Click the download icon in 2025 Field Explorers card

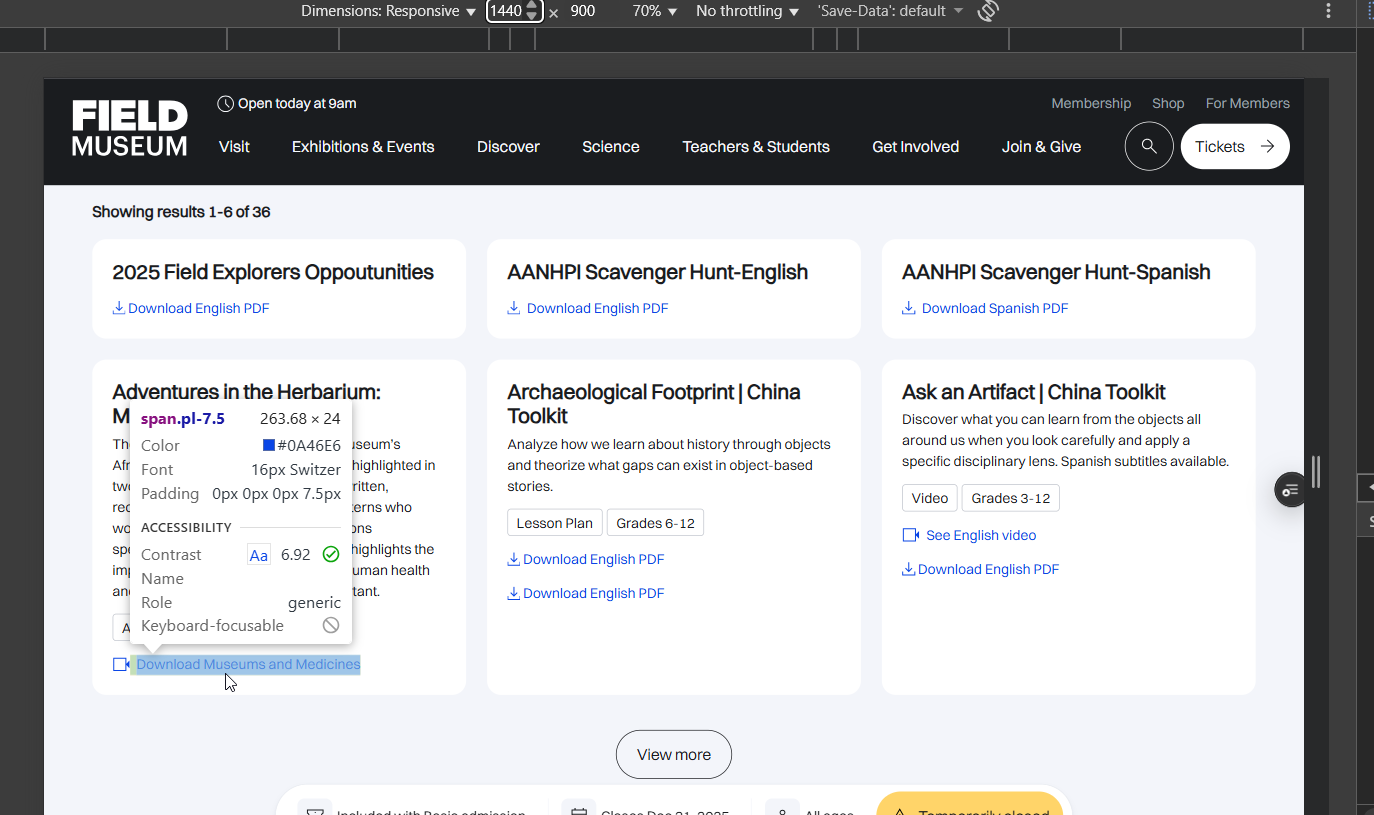pyautogui.click(x=119, y=308)
